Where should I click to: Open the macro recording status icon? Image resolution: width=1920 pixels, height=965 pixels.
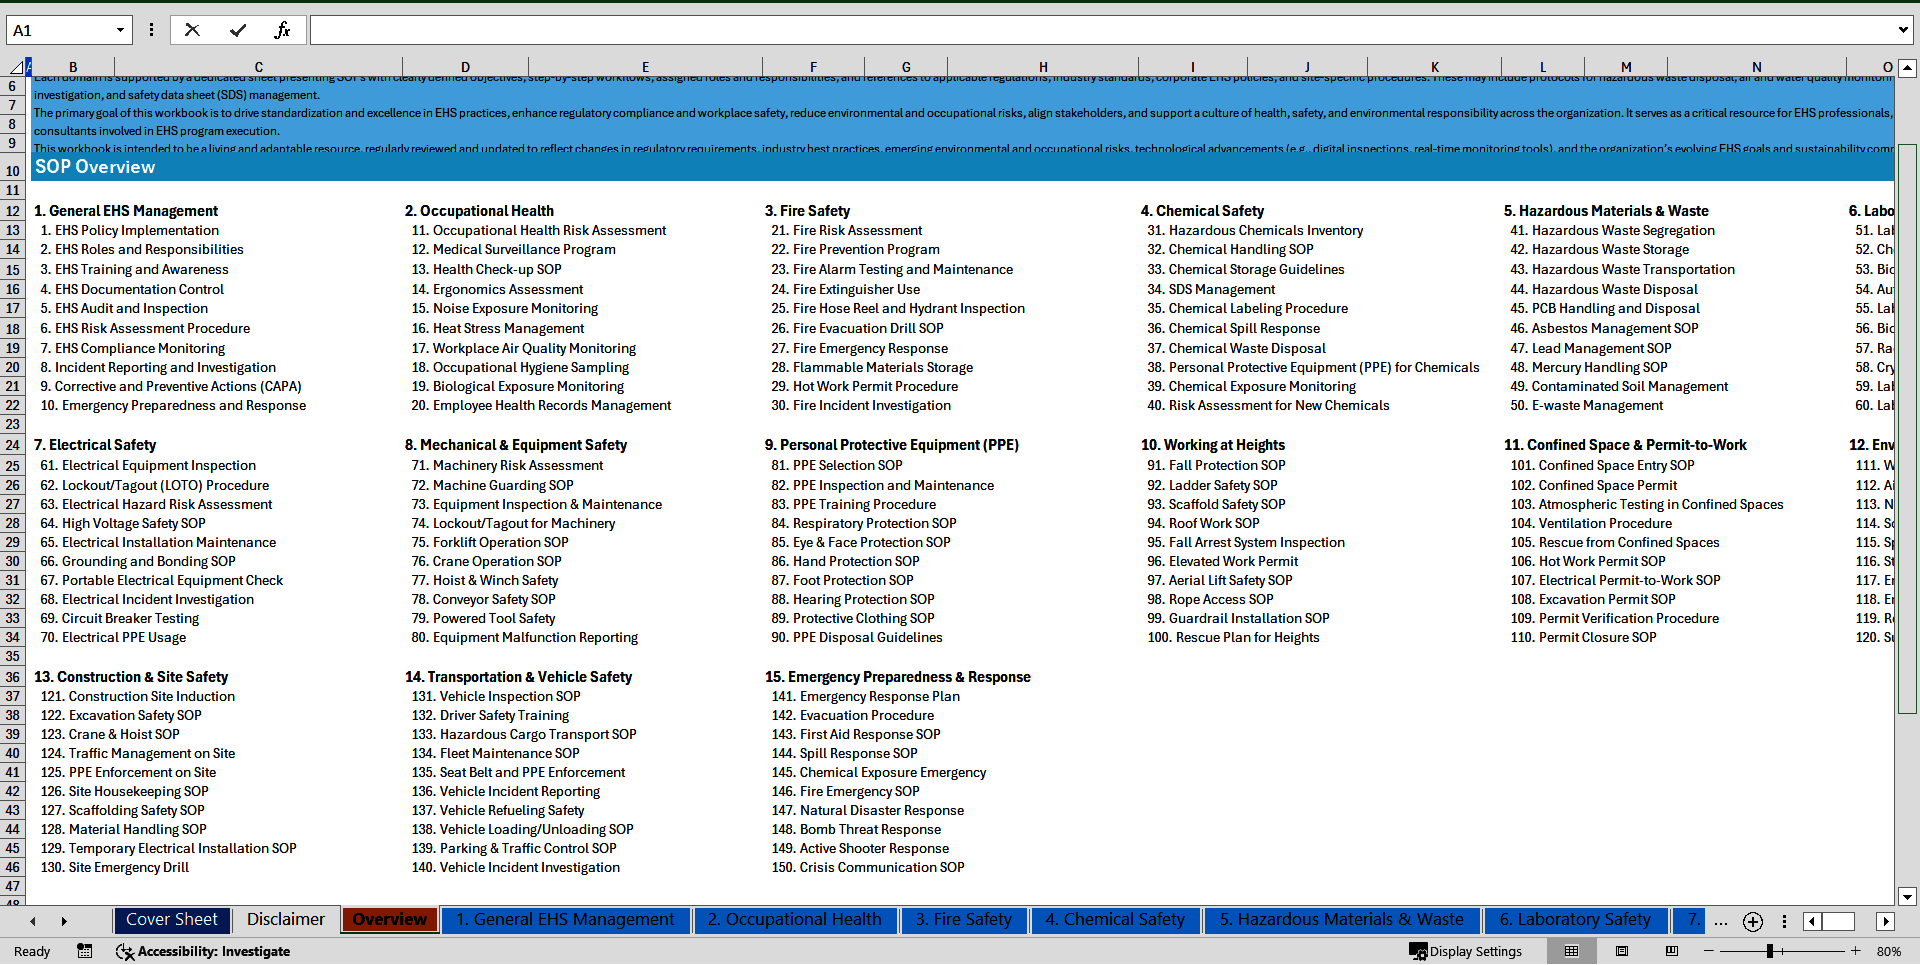85,951
